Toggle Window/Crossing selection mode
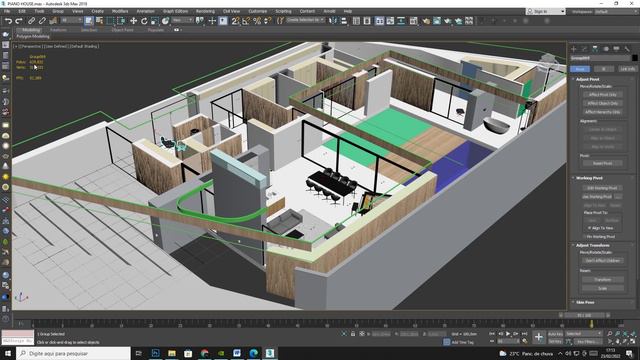The width and height of the screenshot is (640, 360). 121,21
